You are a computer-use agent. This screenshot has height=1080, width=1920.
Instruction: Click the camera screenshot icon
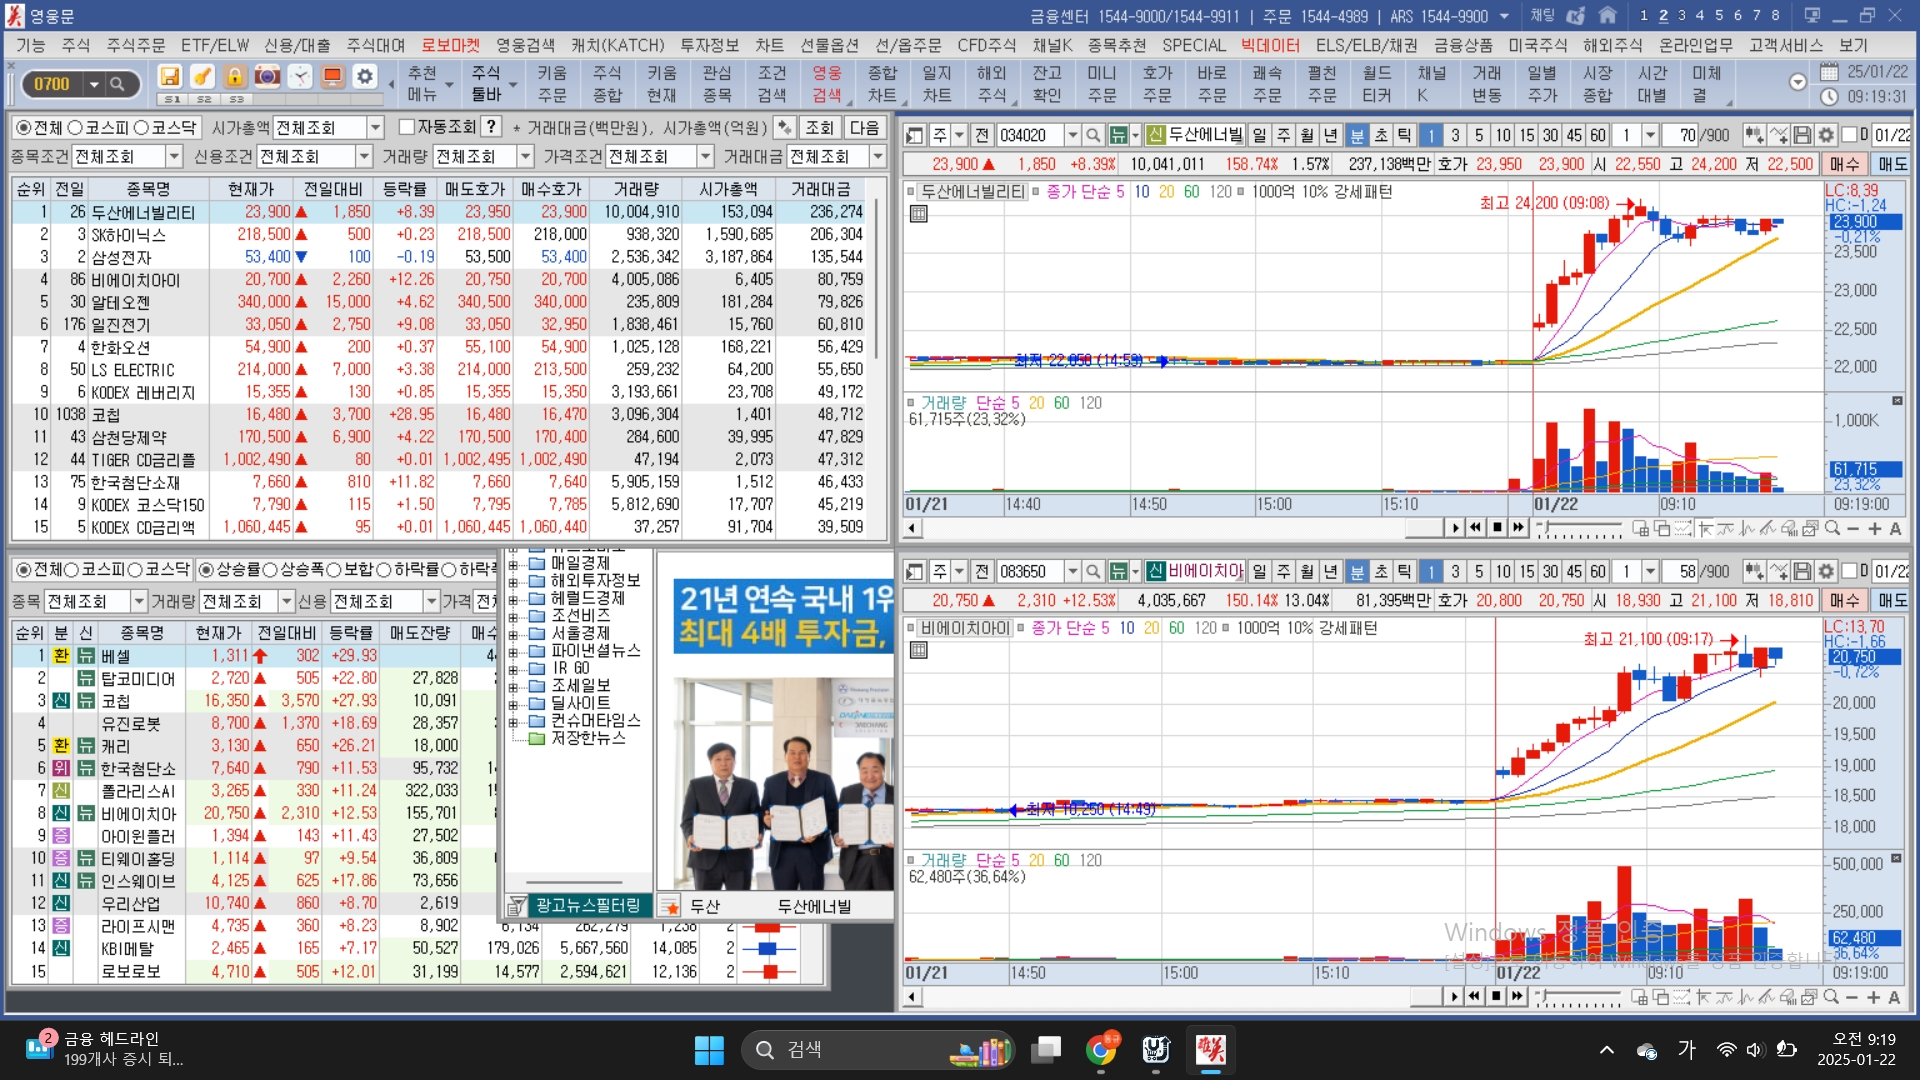point(267,77)
